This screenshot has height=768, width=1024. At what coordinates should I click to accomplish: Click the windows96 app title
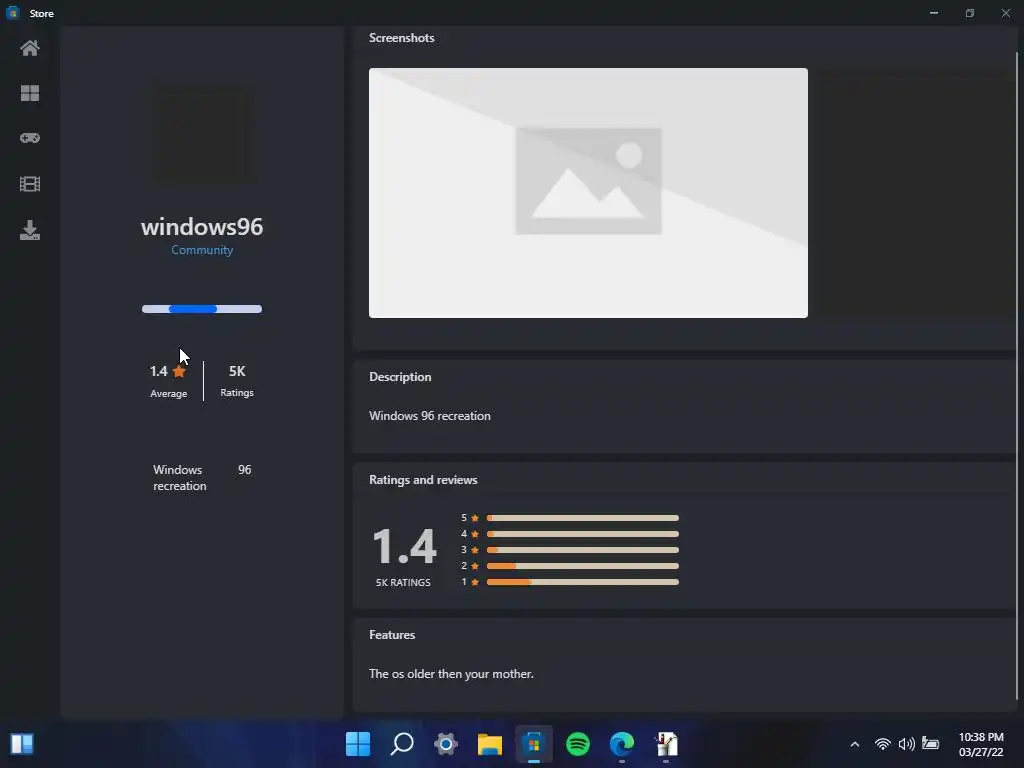pos(202,227)
